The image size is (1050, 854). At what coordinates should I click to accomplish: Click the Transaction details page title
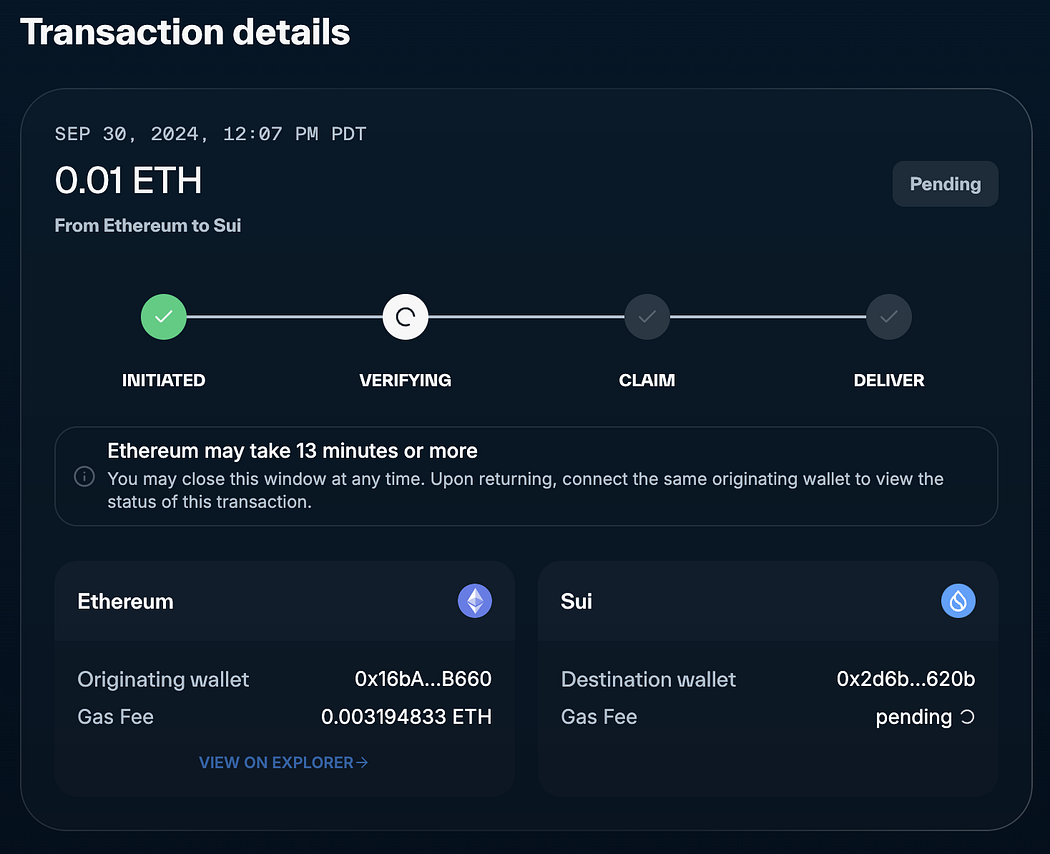pos(185,32)
